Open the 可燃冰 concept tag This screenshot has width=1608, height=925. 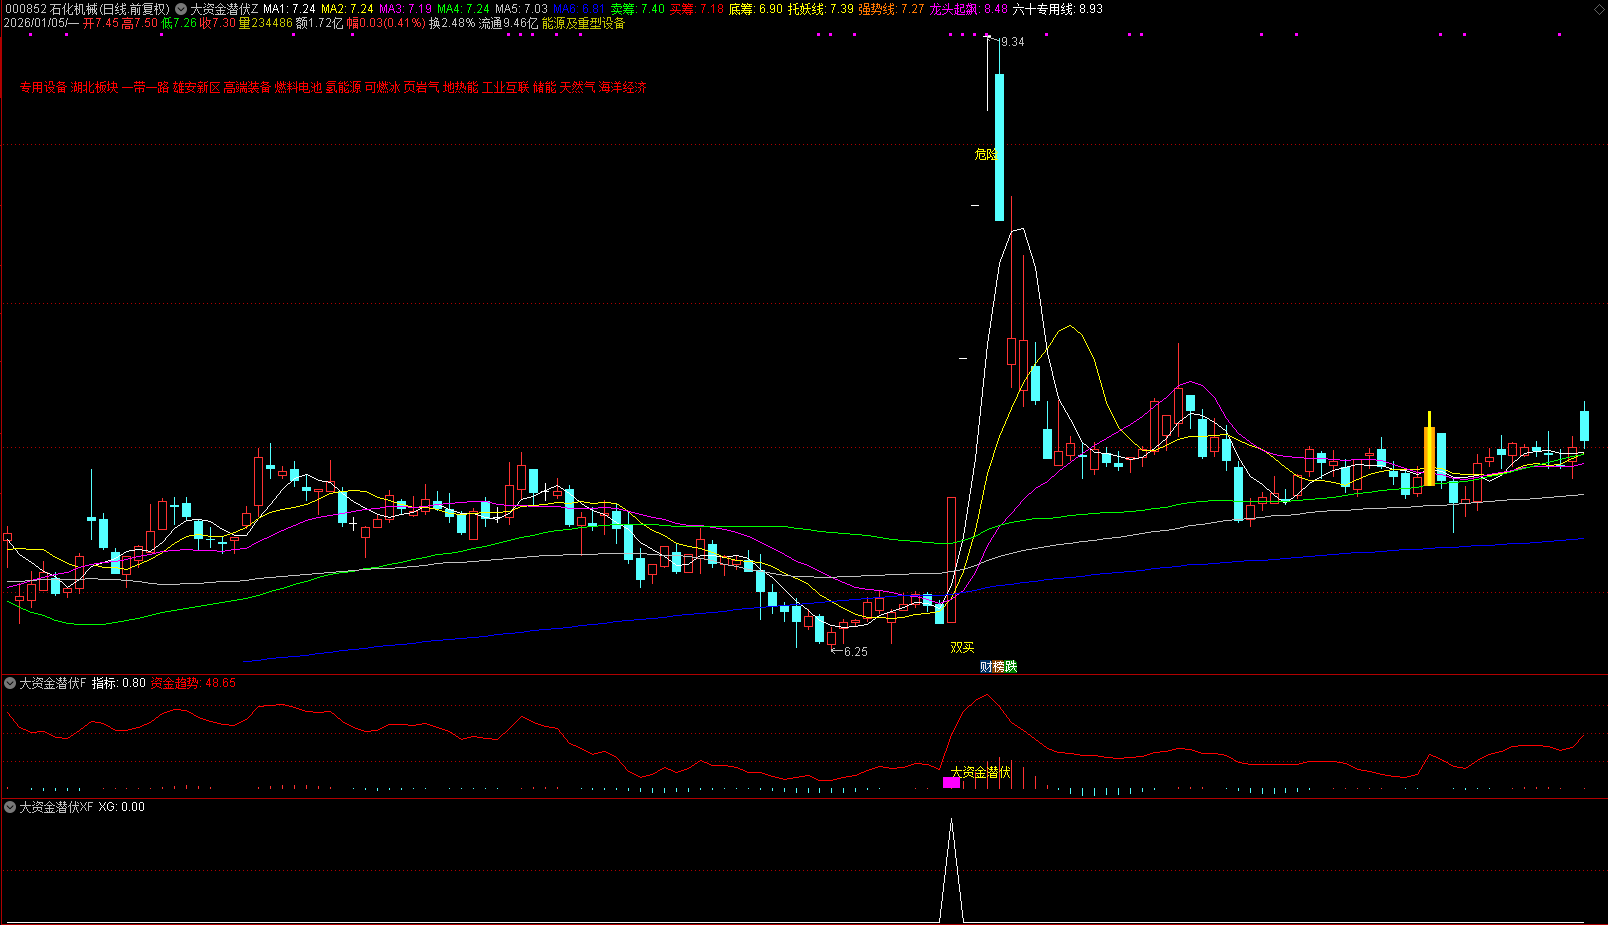pos(382,88)
